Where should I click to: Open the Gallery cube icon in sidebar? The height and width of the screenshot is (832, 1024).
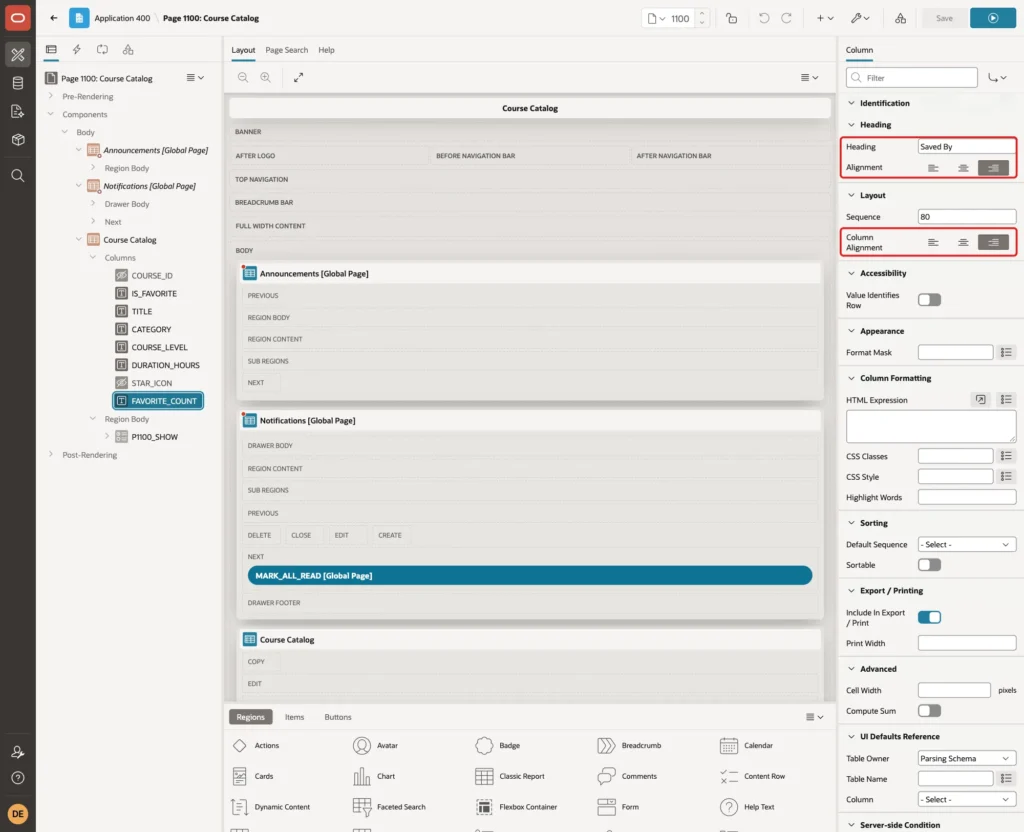18,139
